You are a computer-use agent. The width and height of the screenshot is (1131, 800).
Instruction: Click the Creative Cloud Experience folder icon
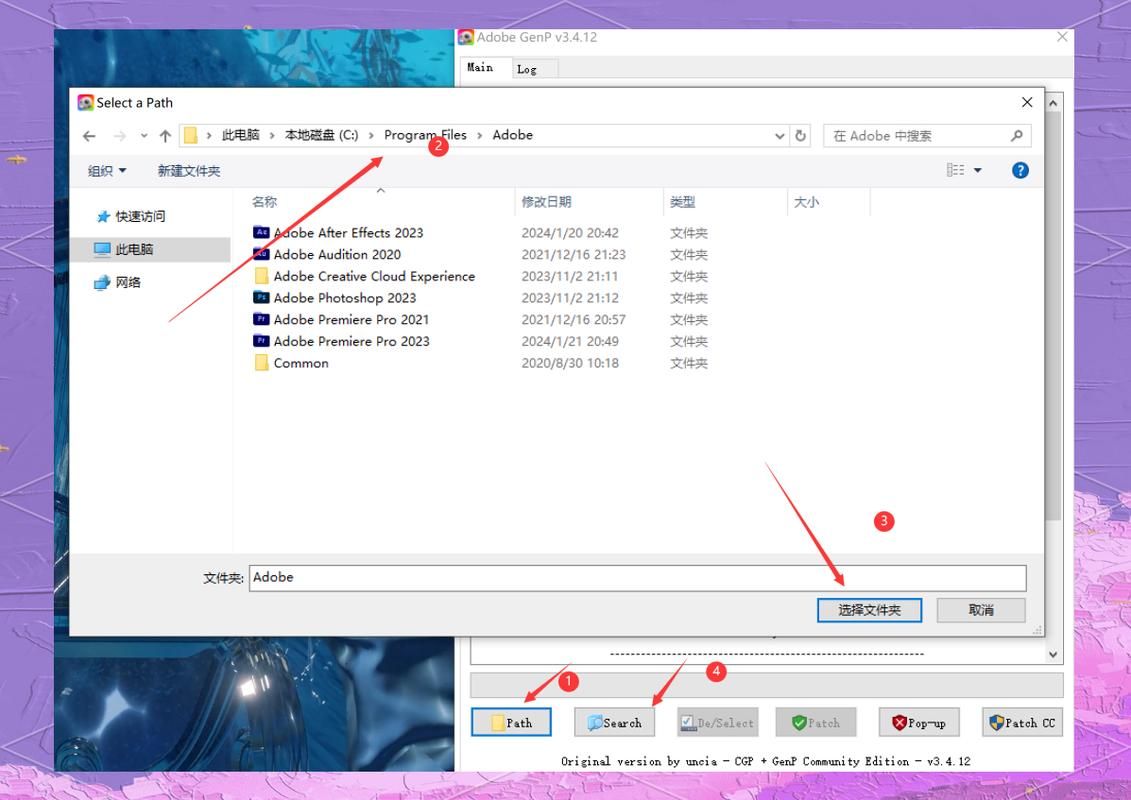[261, 276]
